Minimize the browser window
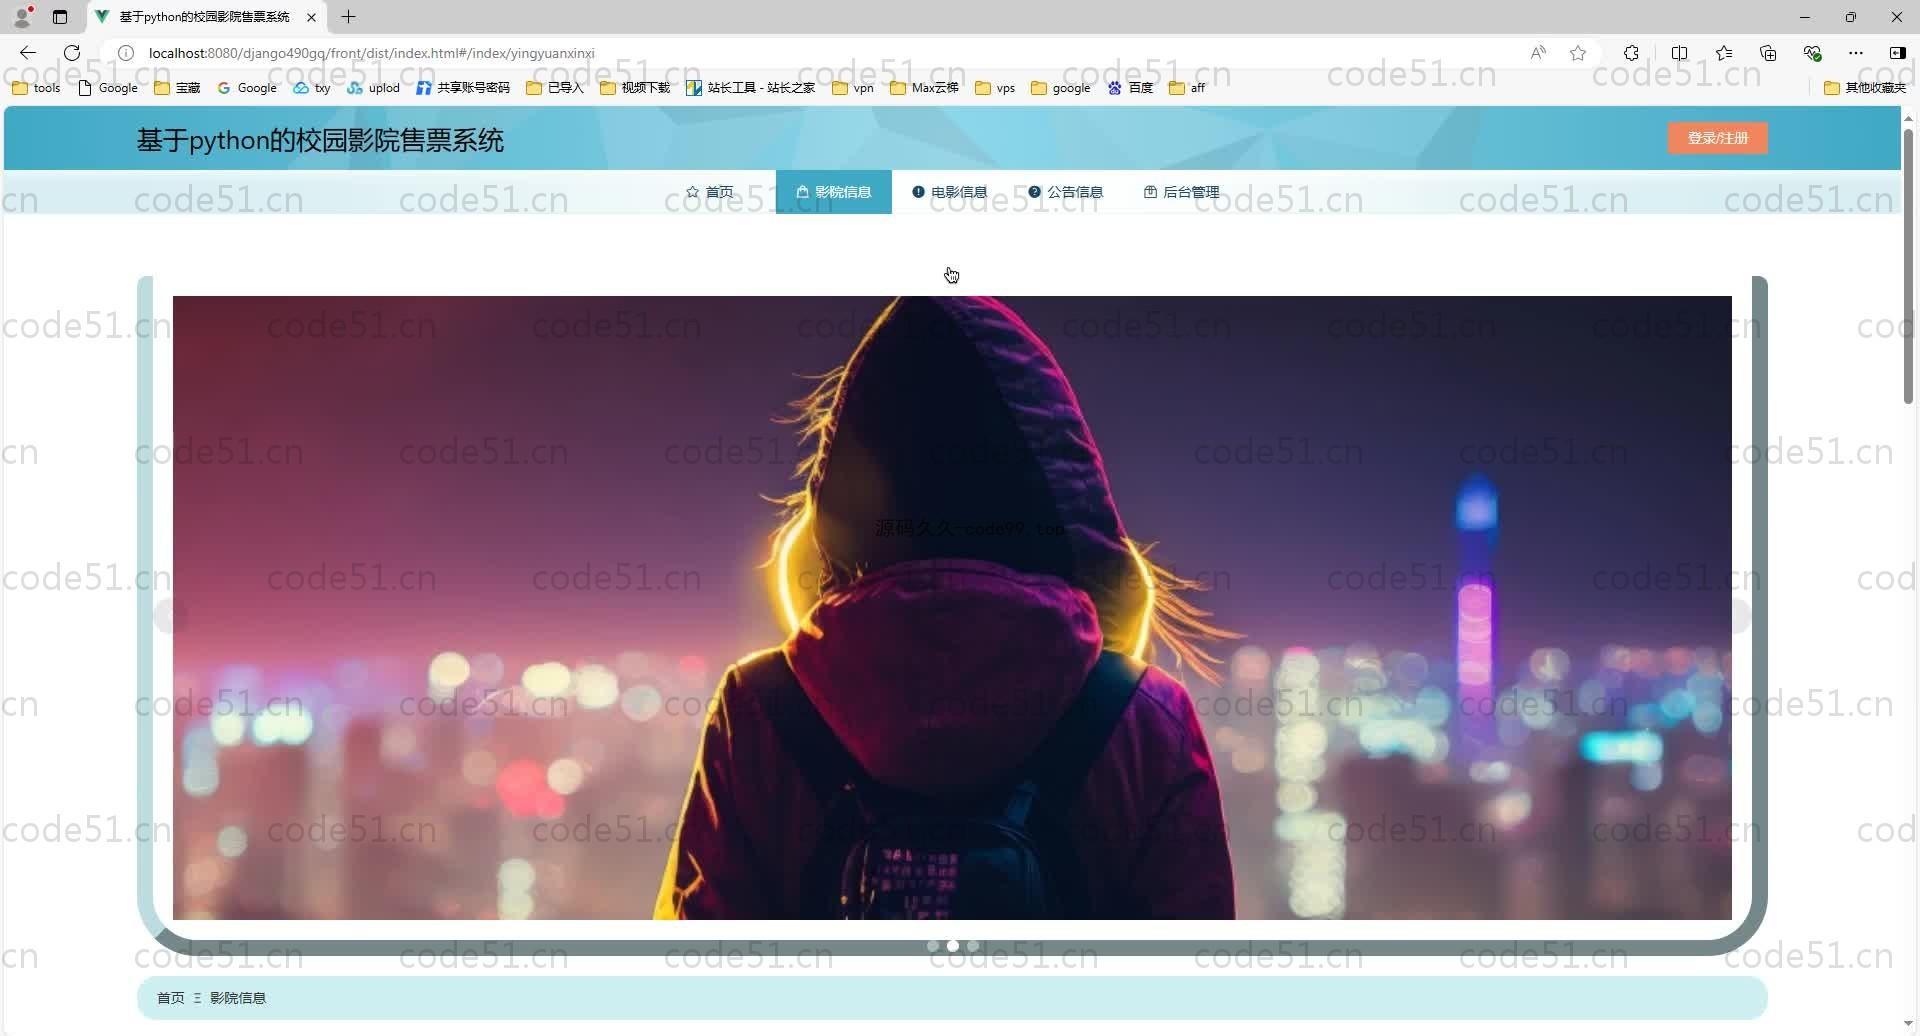1920x1036 pixels. [x=1805, y=17]
